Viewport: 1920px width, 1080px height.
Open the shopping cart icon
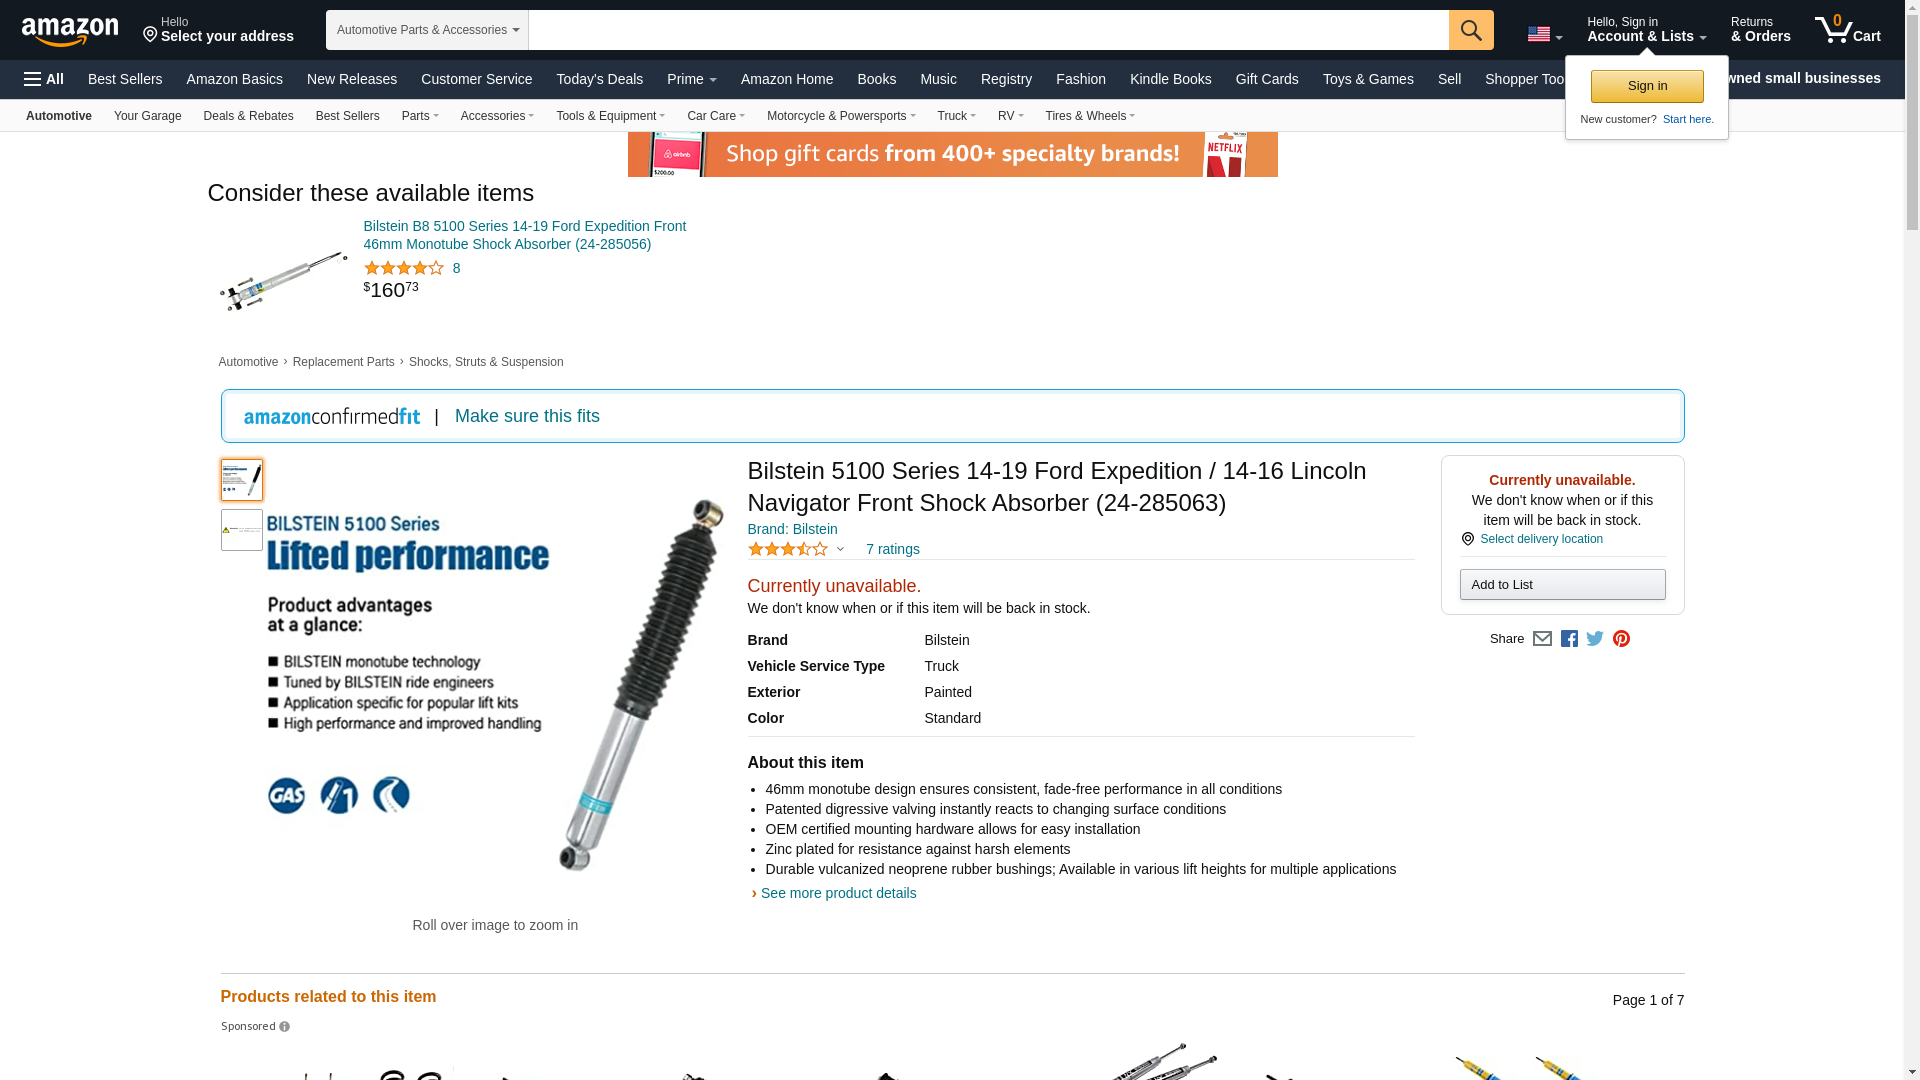coord(1848,29)
